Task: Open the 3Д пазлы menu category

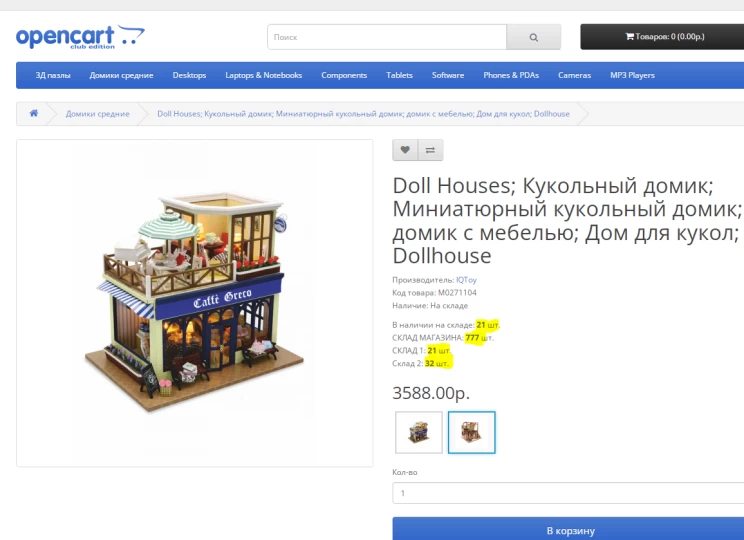Action: click(53, 75)
